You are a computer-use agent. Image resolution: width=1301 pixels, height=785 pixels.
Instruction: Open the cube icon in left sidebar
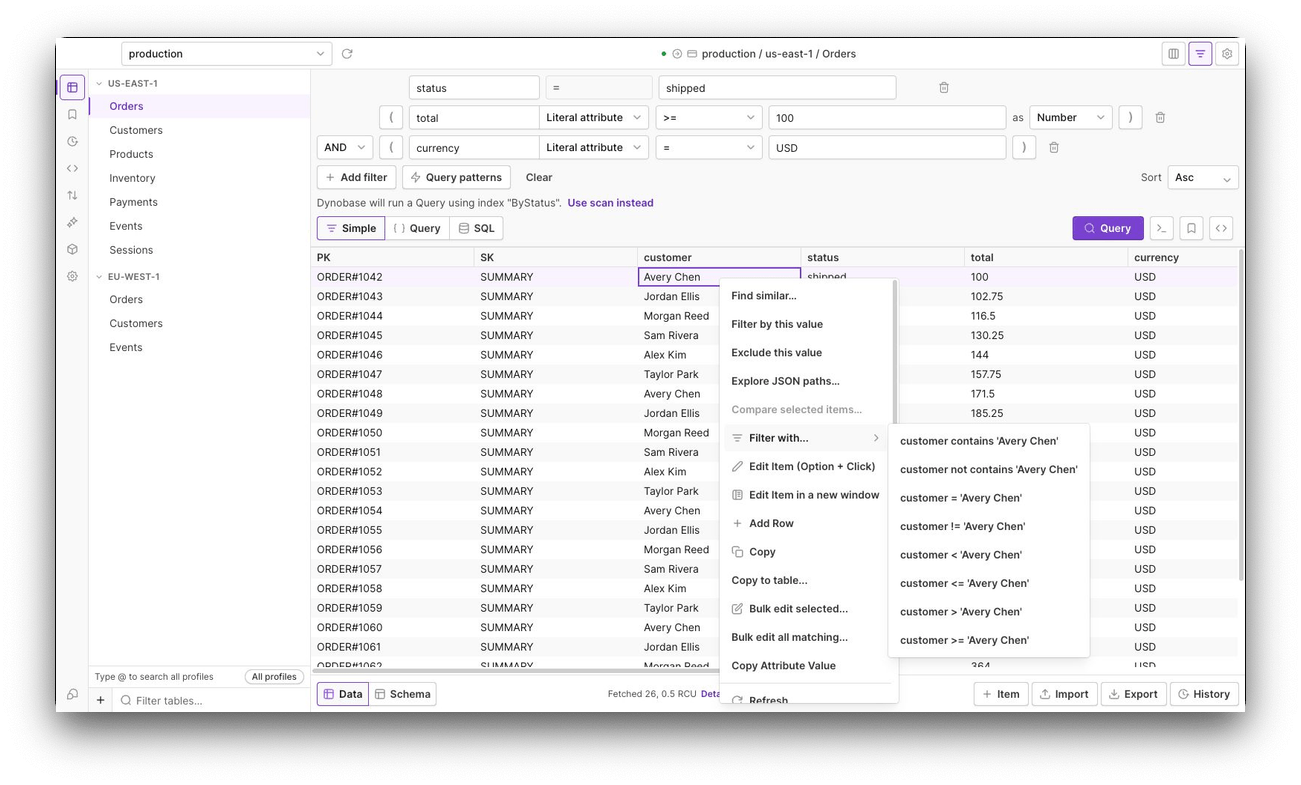pyautogui.click(x=72, y=249)
